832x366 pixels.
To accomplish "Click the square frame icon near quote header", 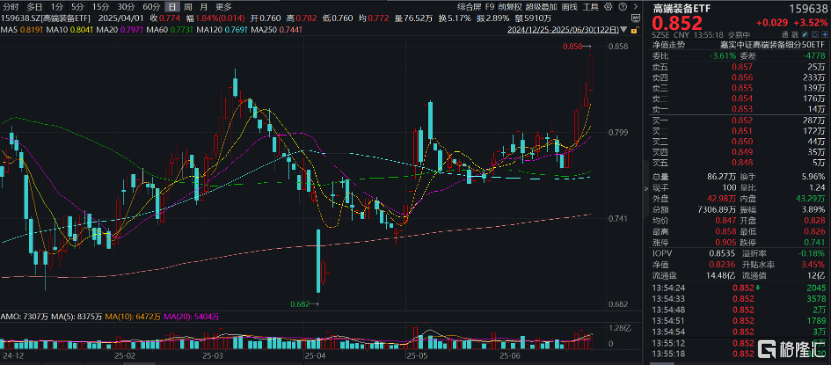I will click(x=815, y=34).
